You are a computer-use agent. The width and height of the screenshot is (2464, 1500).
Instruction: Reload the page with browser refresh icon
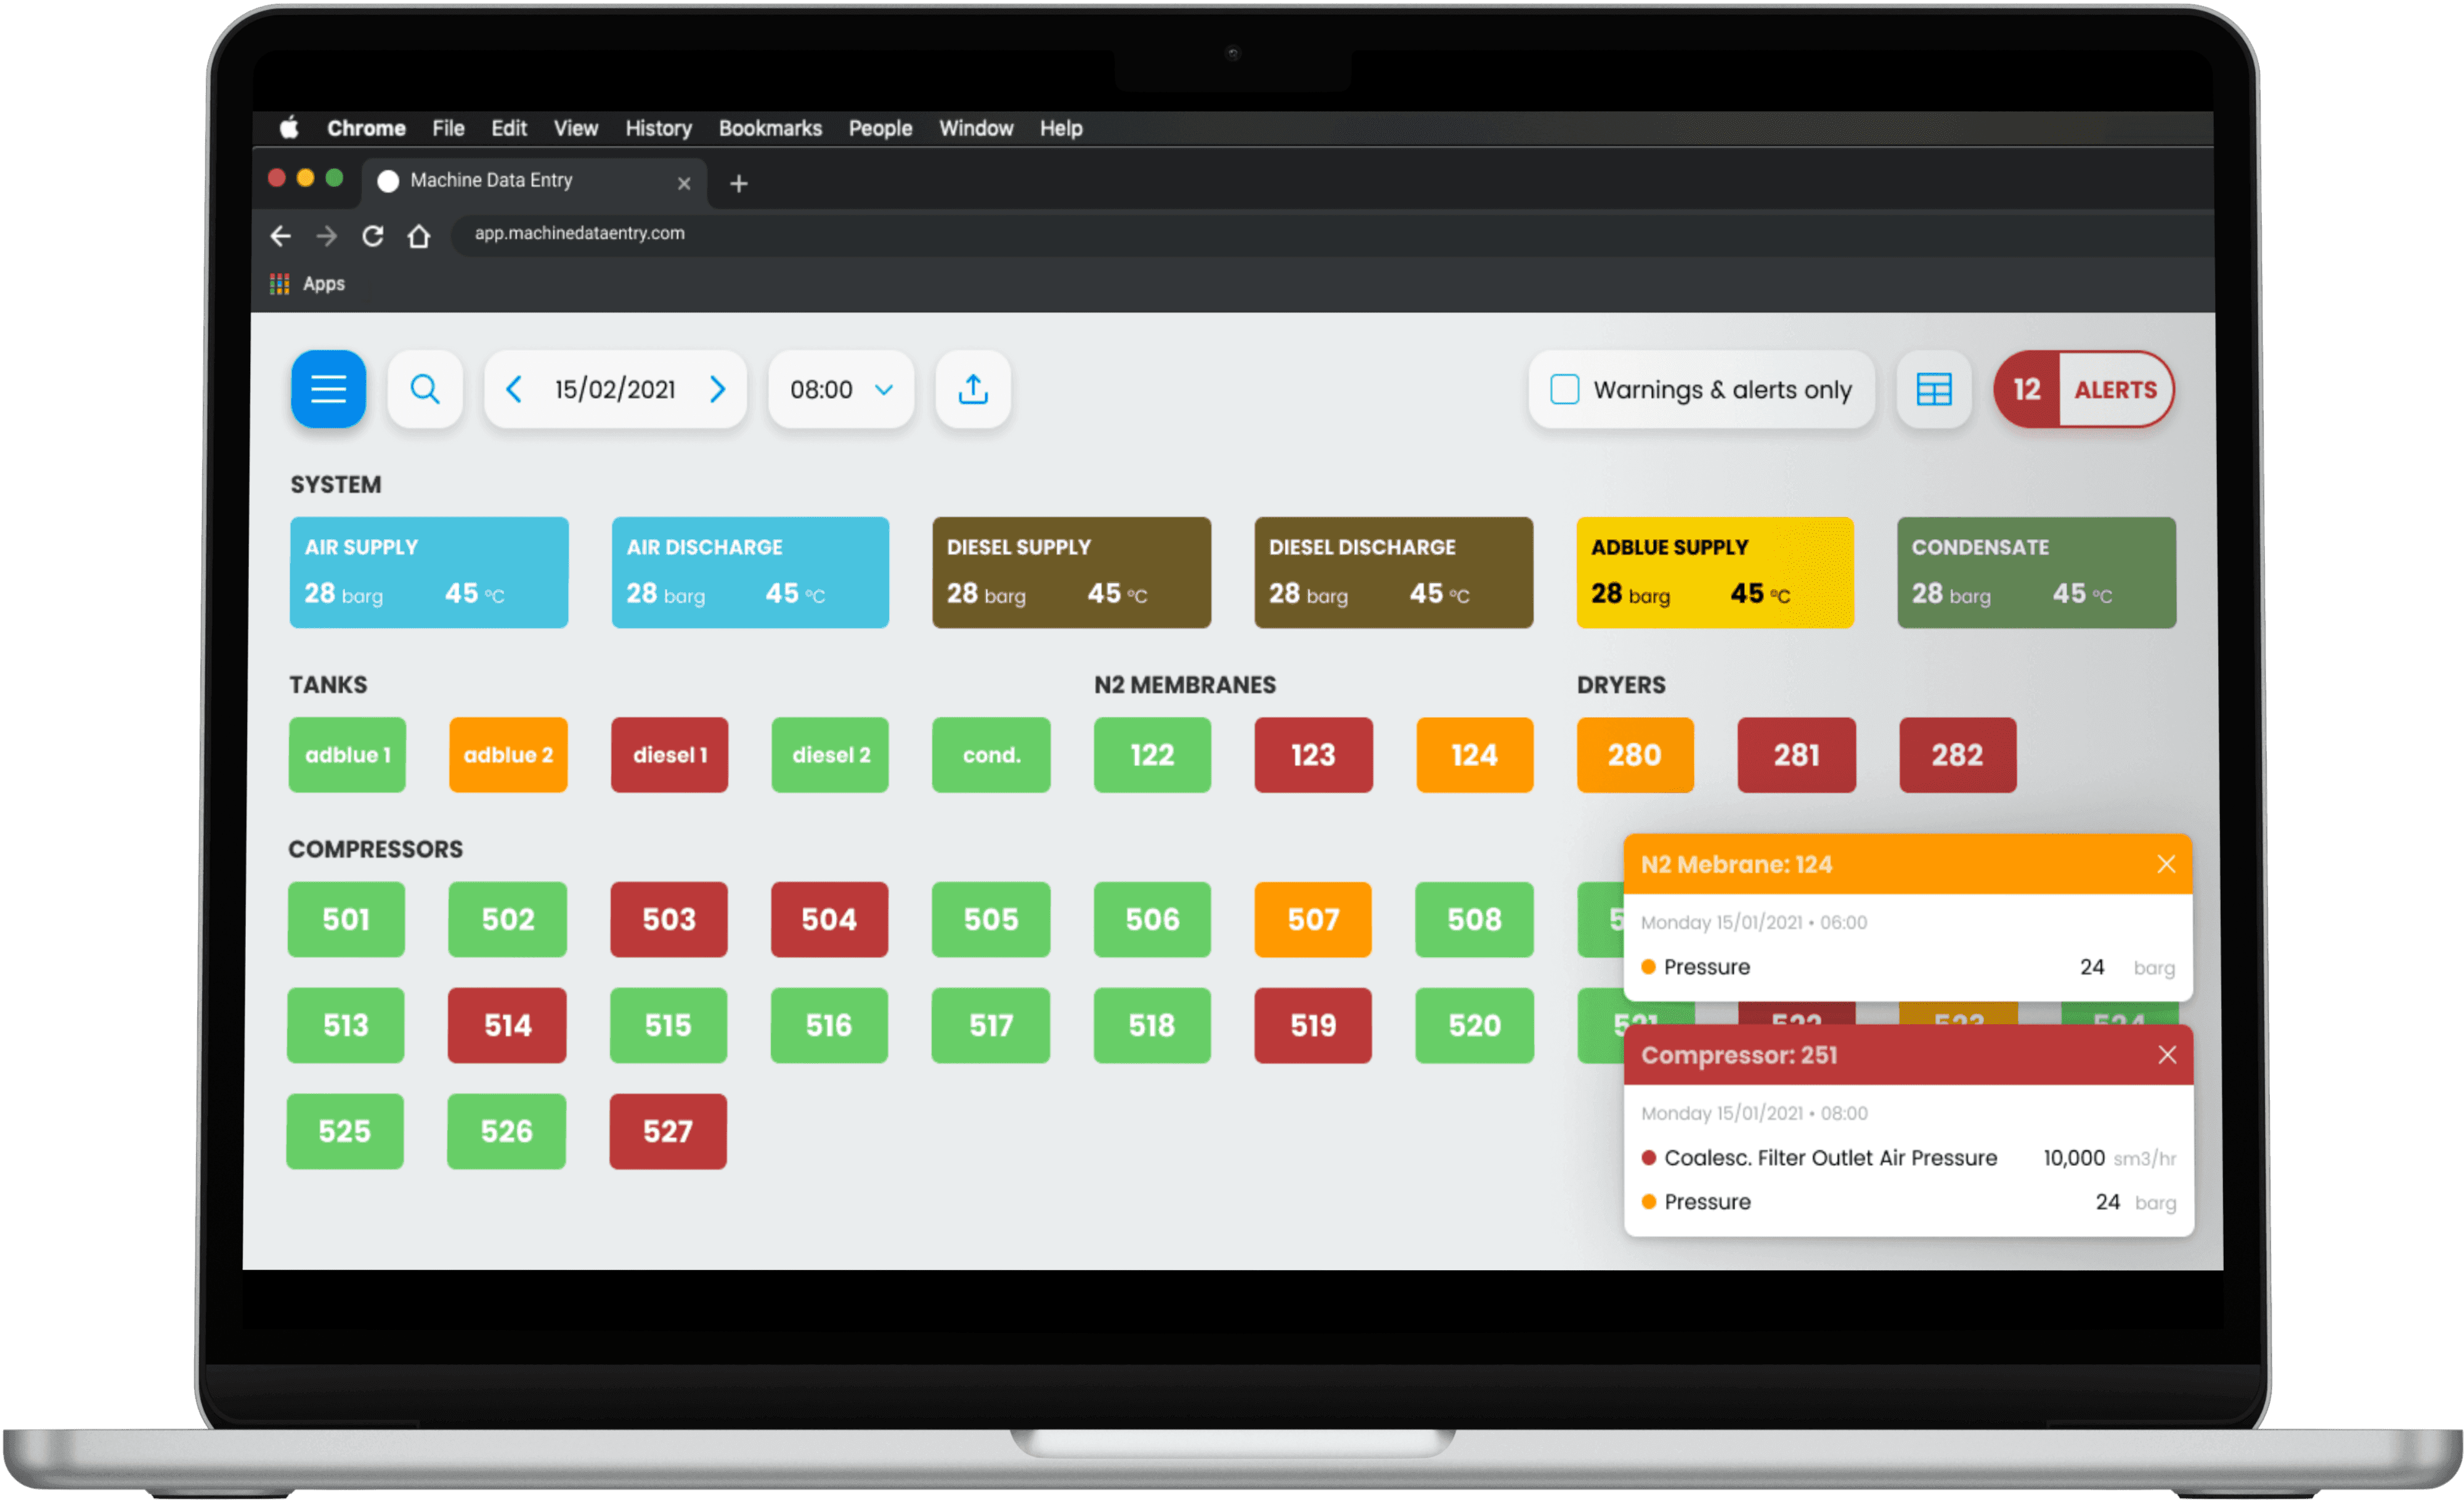point(373,236)
